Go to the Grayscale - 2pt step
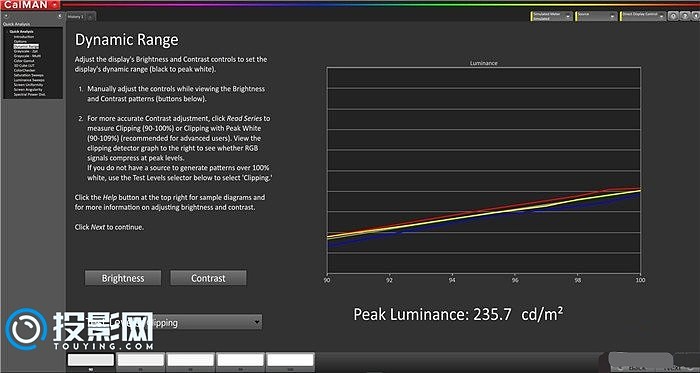Viewport: 700px width, 373px height. click(25, 51)
